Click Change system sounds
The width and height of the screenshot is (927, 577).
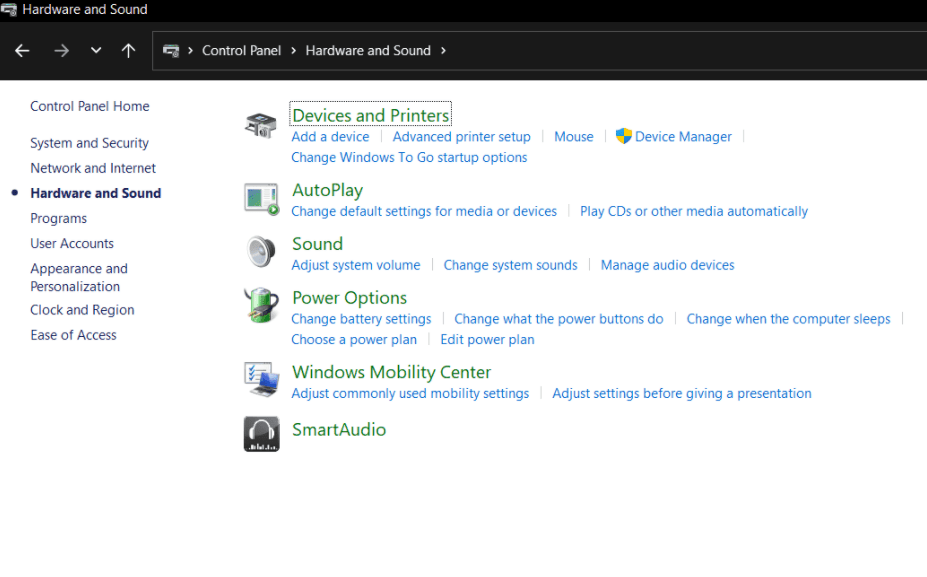[510, 265]
